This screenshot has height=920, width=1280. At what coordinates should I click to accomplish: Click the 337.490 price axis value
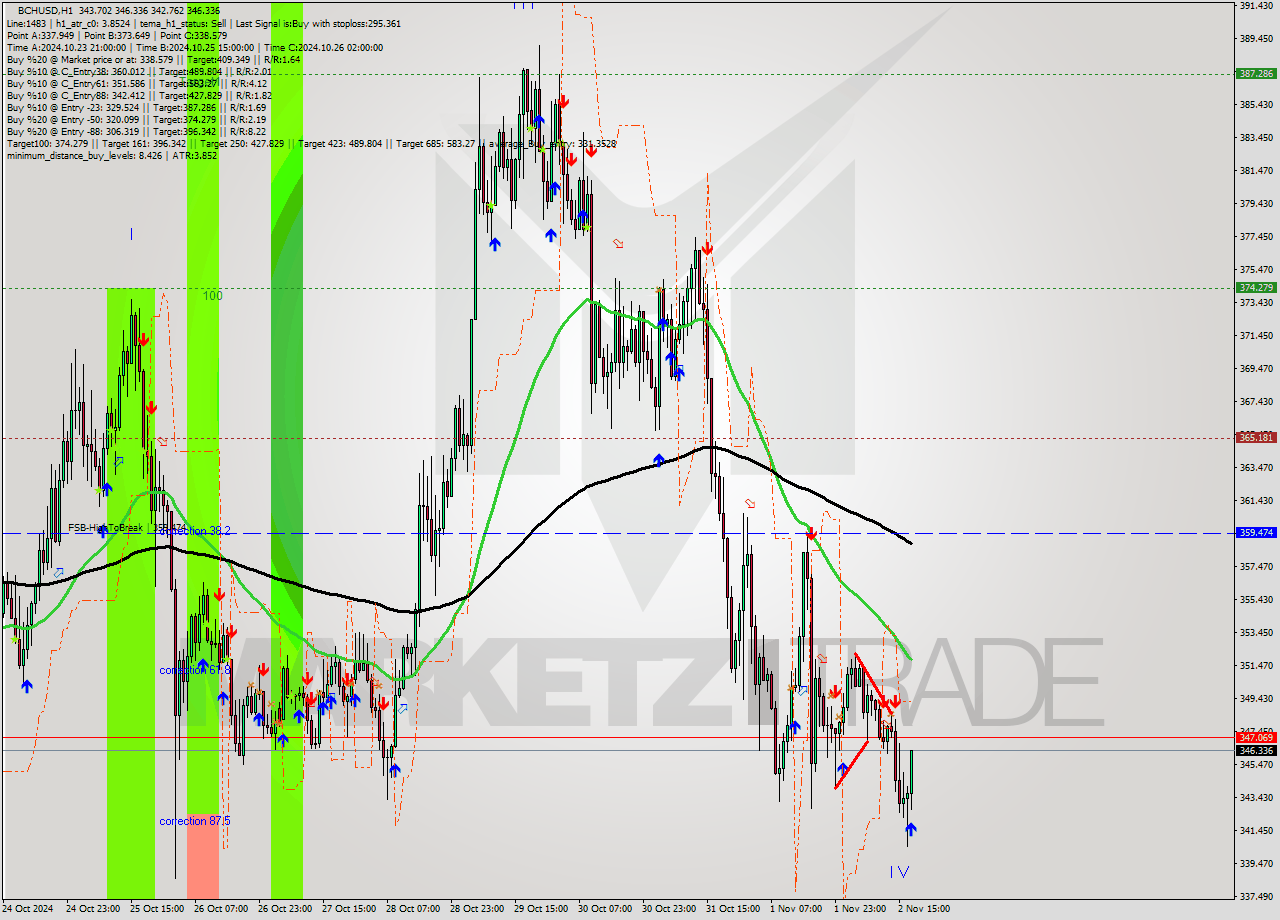pyautogui.click(x=1255, y=896)
